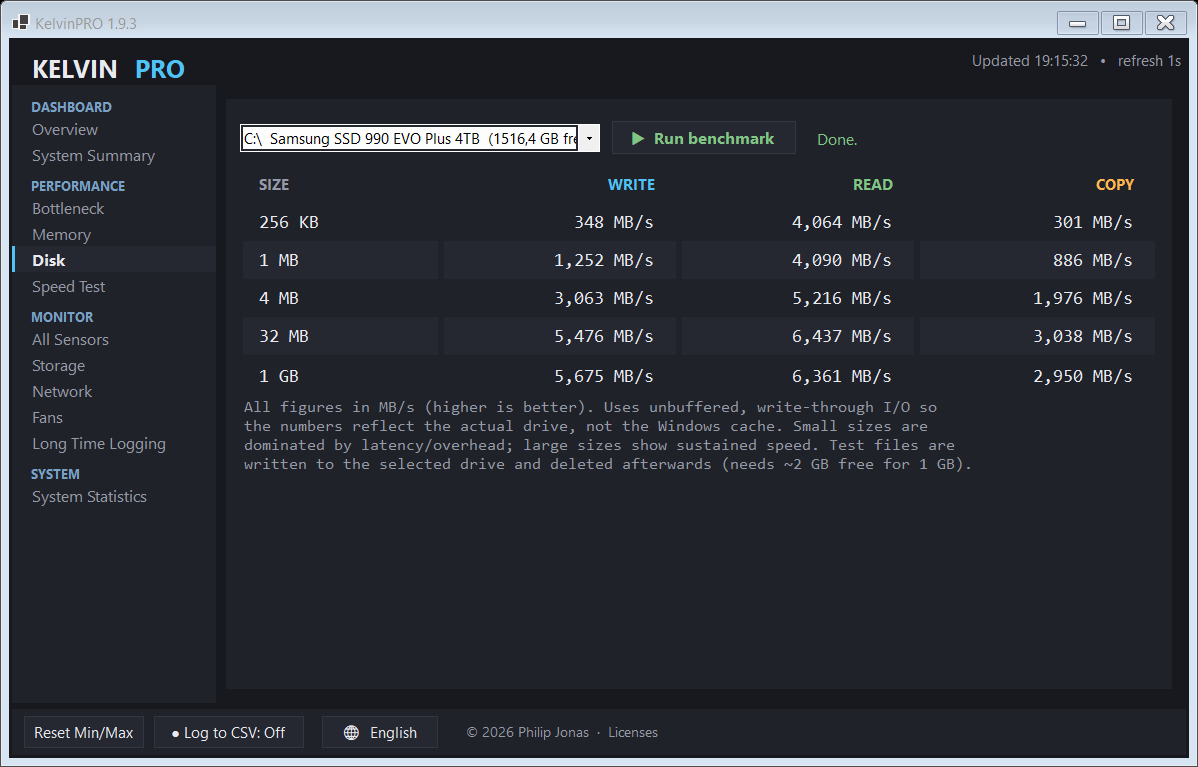Click the © 2026 Philip Jonas text
Viewport: 1198px width, 767px height.
coord(527,733)
